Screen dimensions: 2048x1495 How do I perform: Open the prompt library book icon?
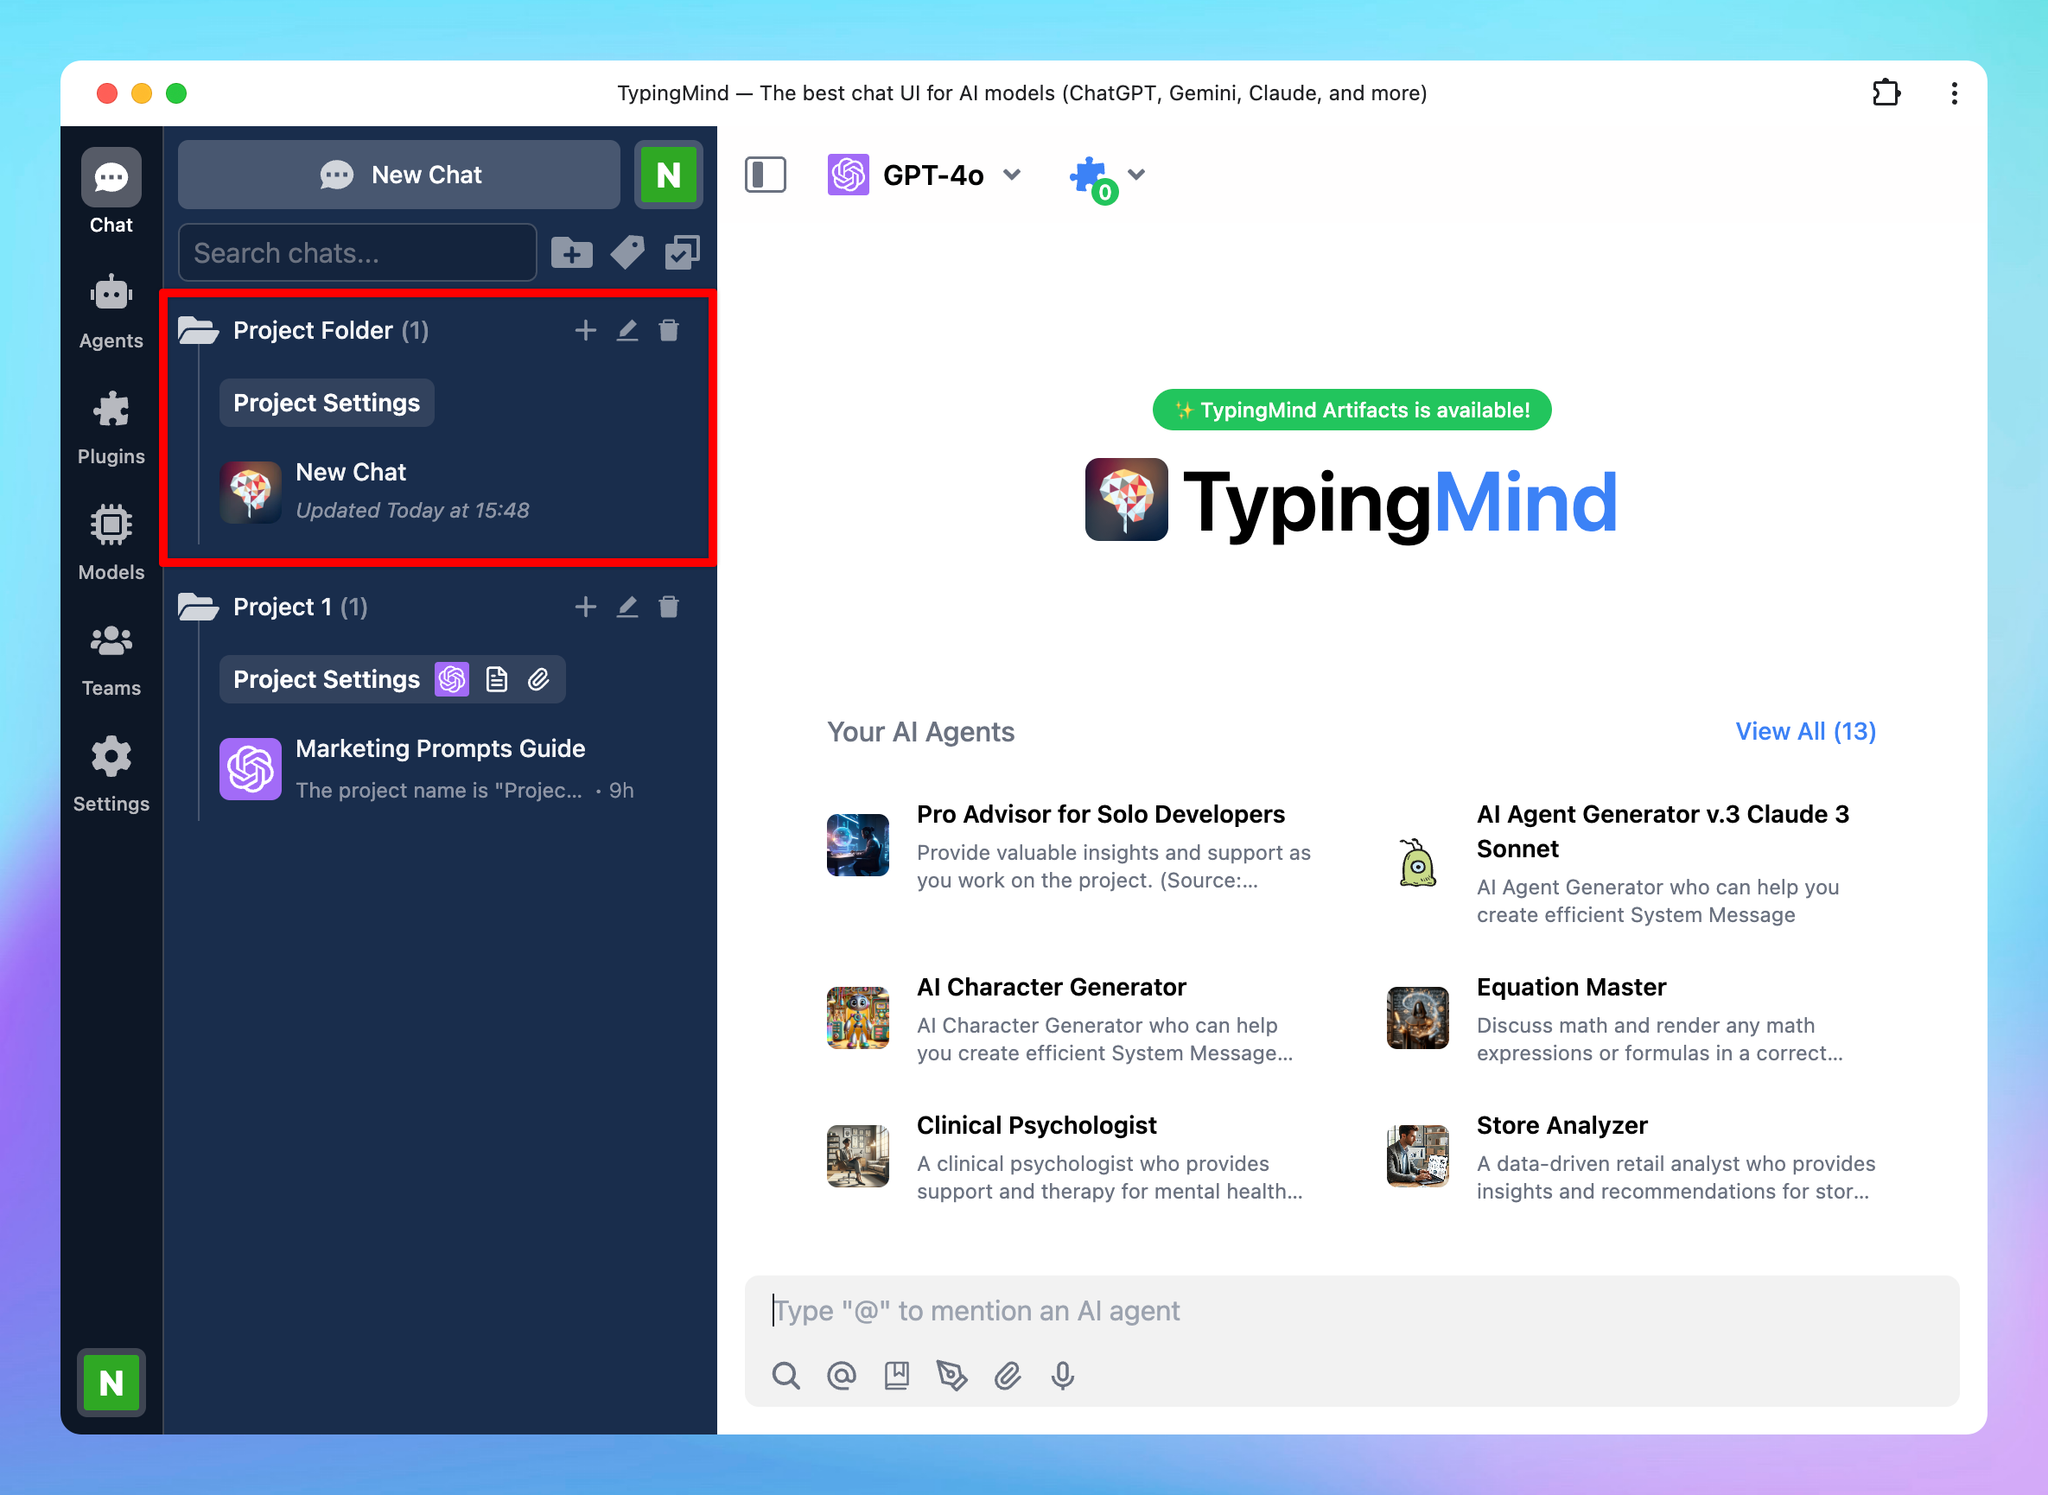tap(897, 1376)
